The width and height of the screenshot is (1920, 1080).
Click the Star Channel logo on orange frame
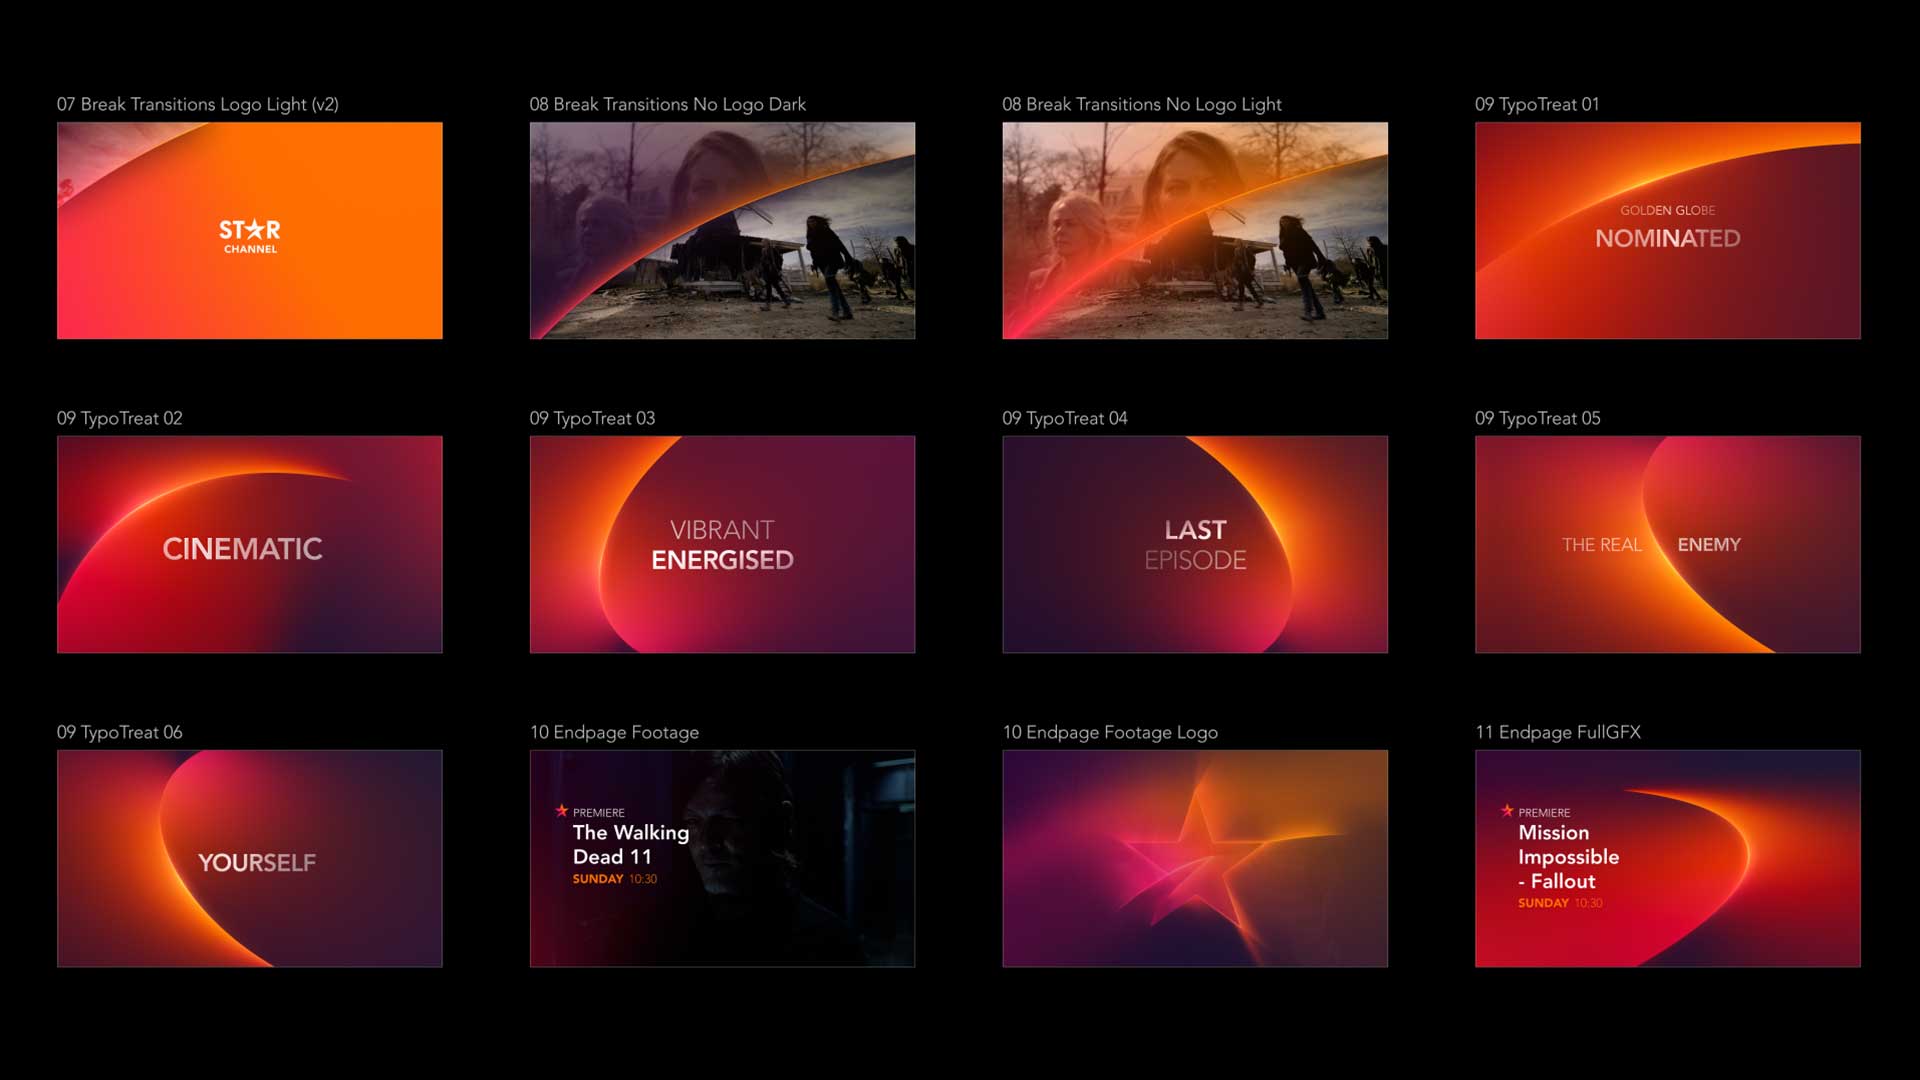click(x=250, y=236)
